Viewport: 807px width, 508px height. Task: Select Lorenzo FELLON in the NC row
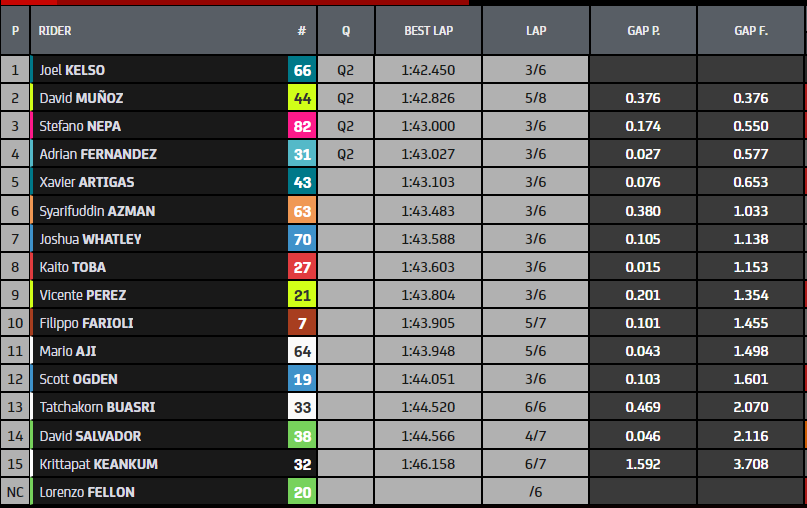pos(86,492)
